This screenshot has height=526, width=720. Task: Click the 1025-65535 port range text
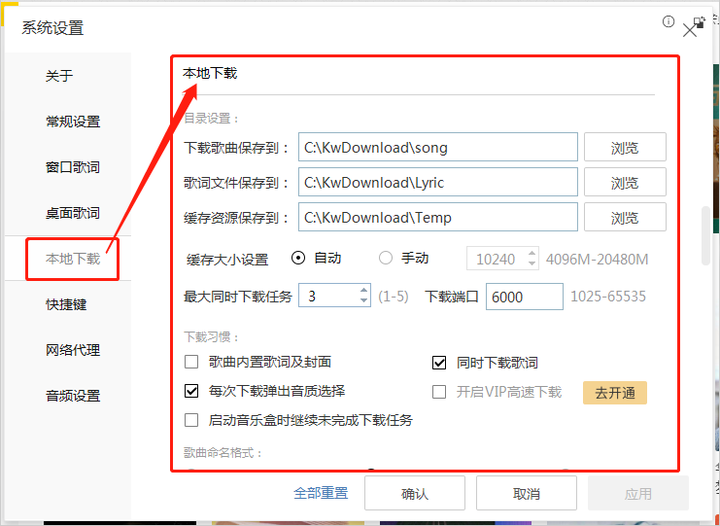[608, 297]
